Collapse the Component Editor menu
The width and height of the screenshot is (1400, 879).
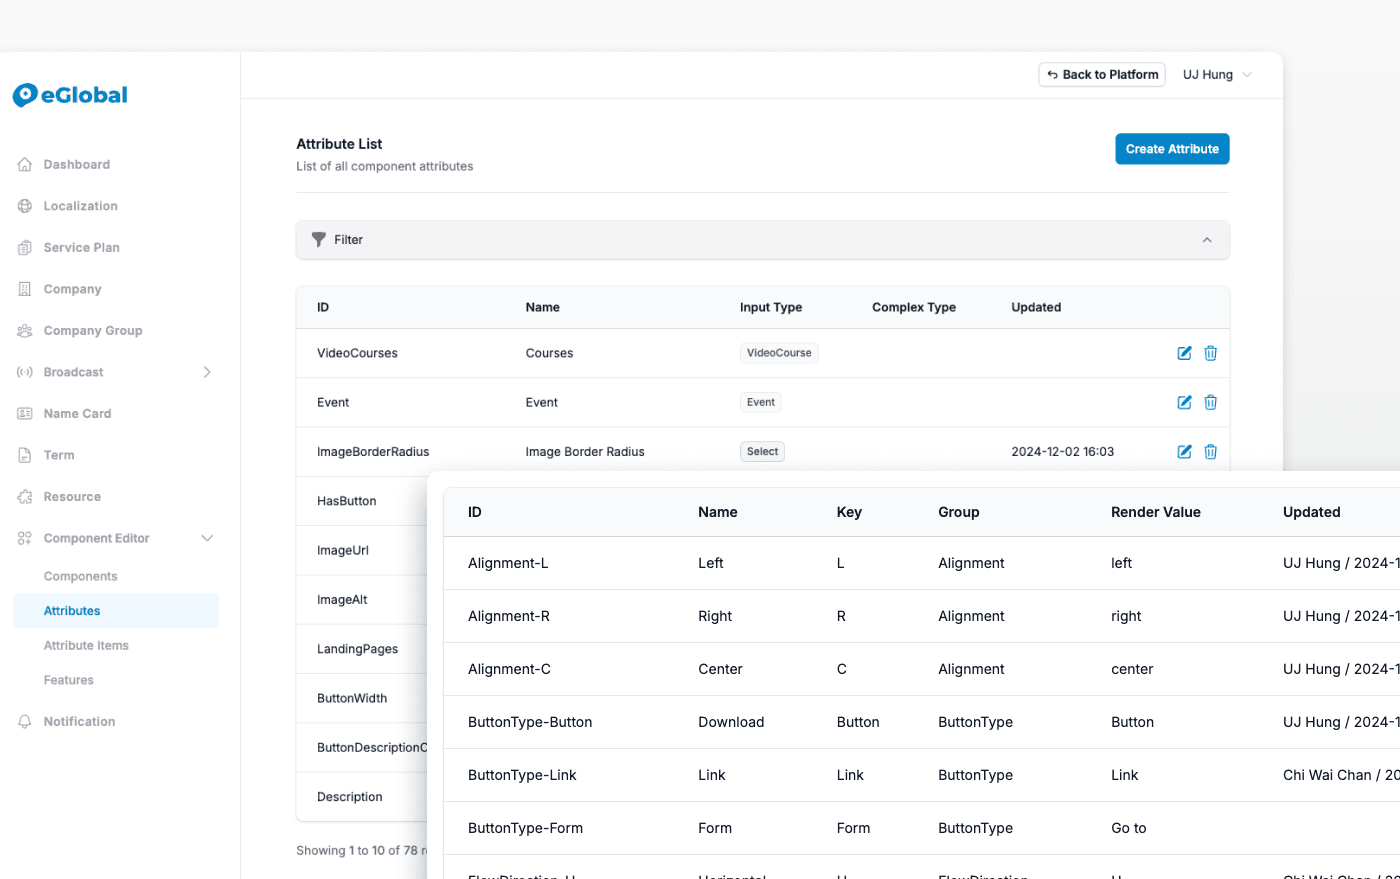207,538
